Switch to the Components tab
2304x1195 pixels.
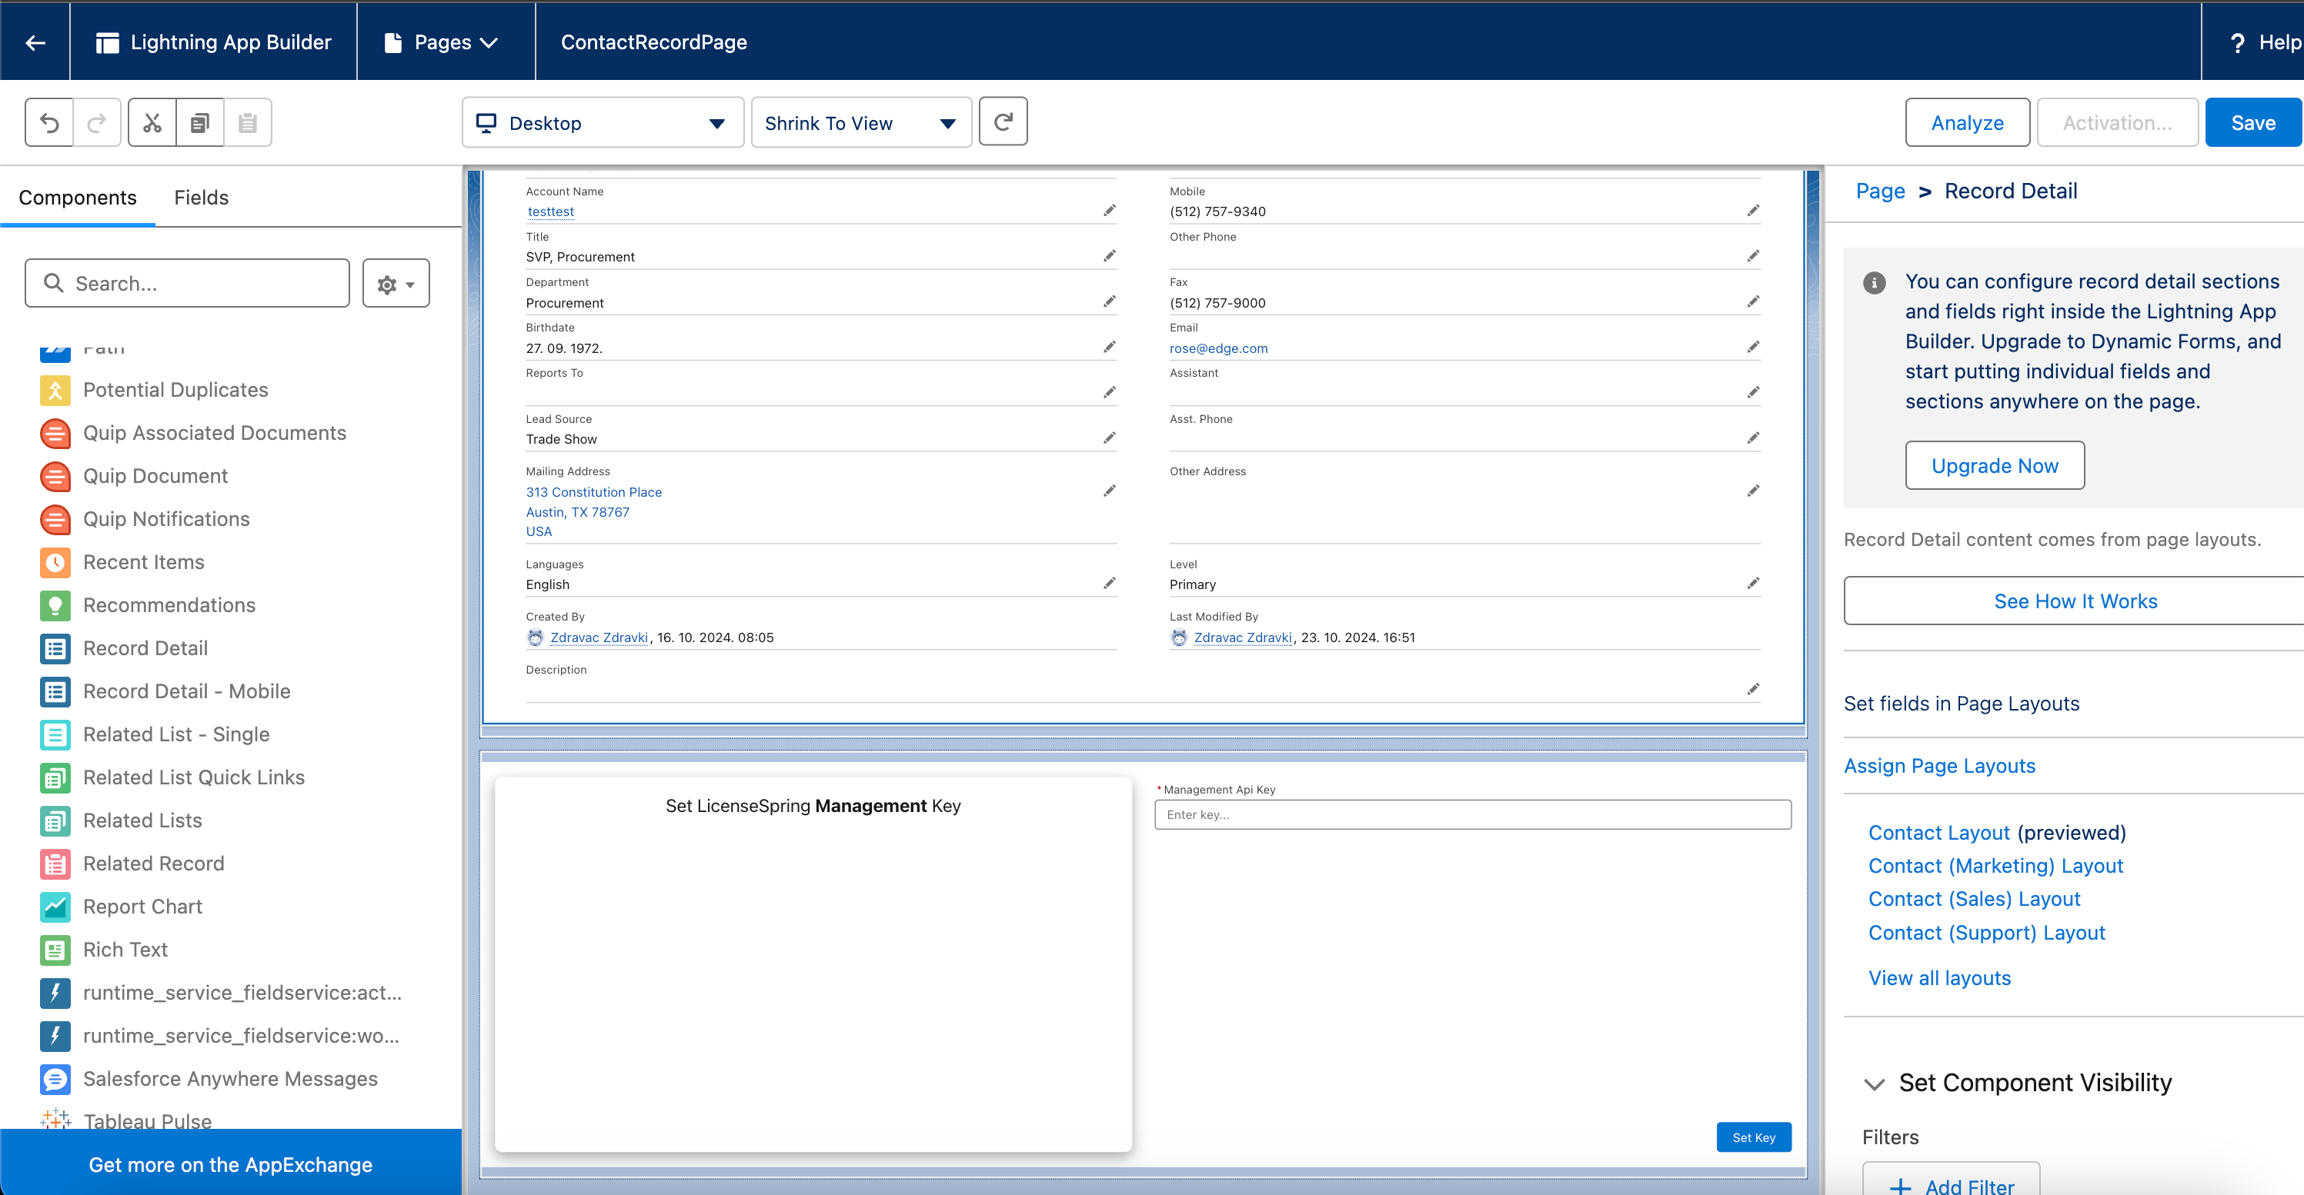tap(77, 197)
